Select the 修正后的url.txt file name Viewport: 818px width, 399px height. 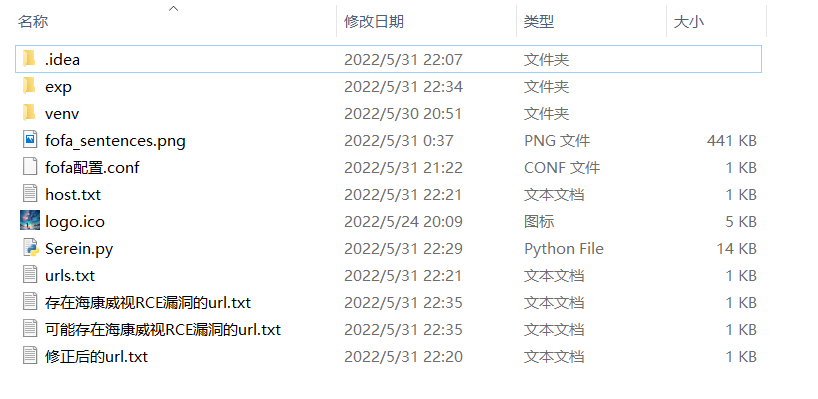pos(97,357)
